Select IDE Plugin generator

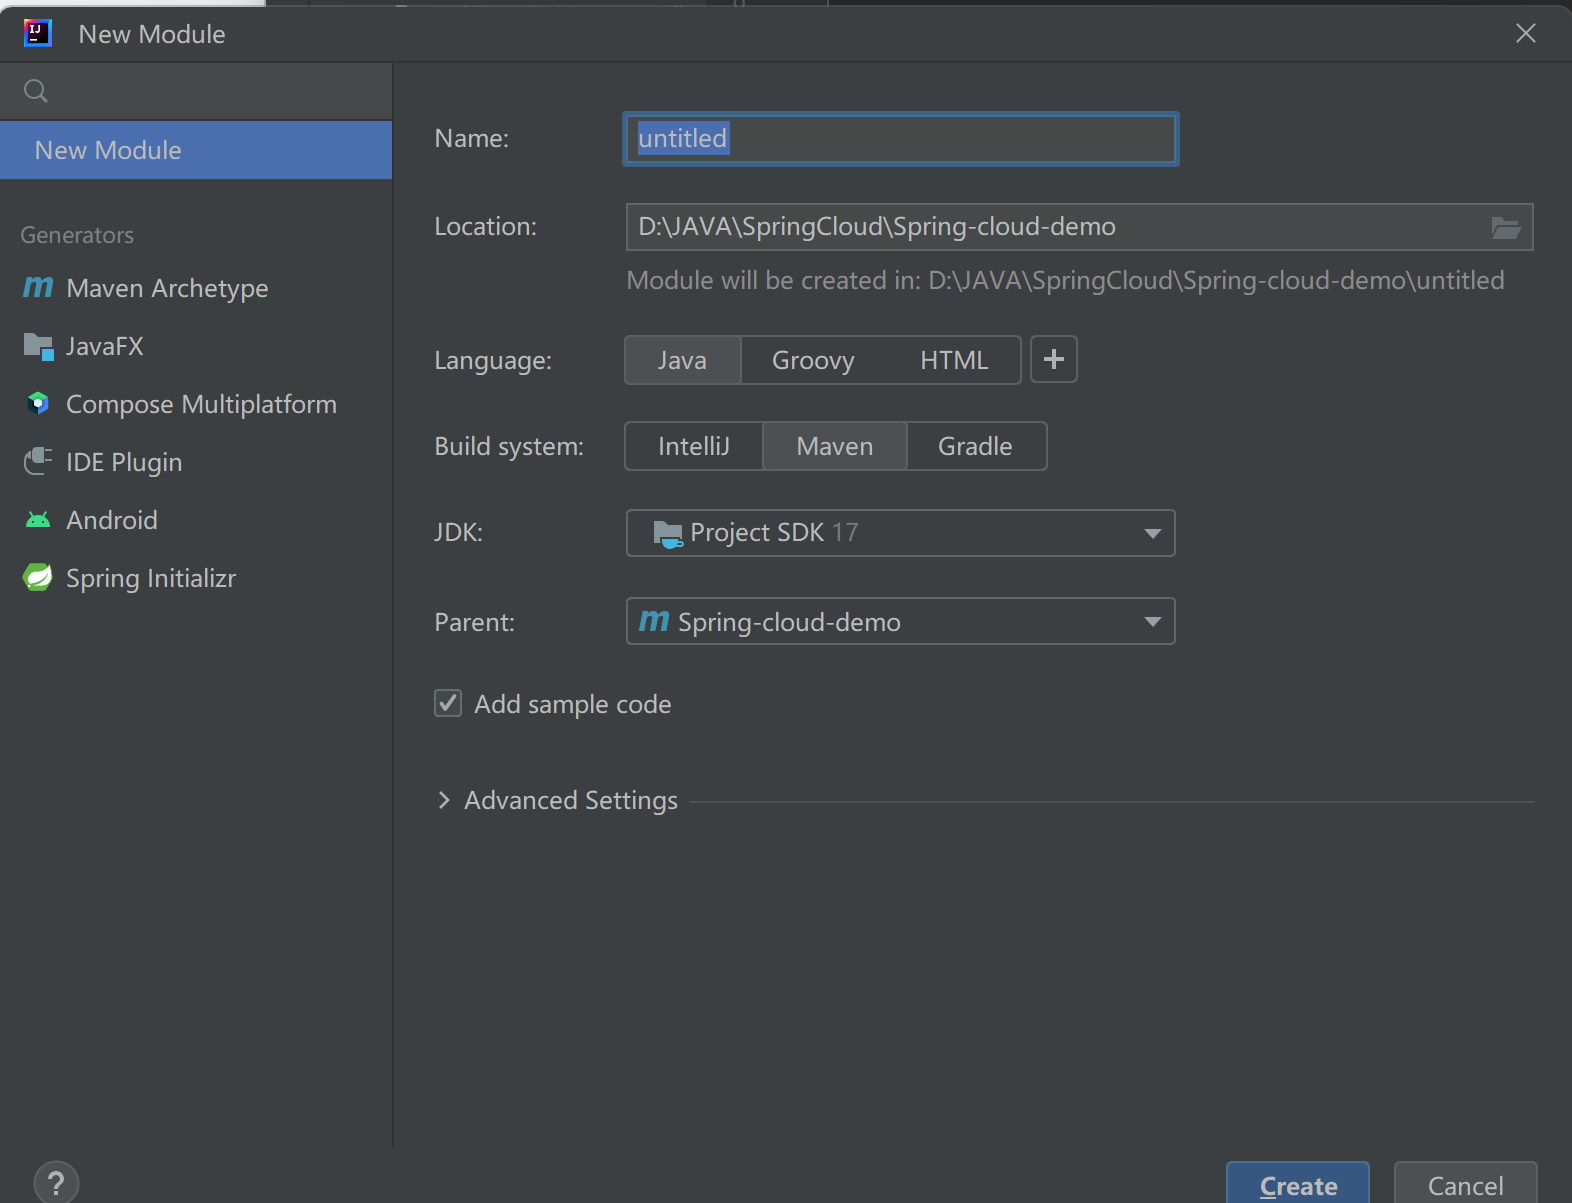tap(196, 462)
